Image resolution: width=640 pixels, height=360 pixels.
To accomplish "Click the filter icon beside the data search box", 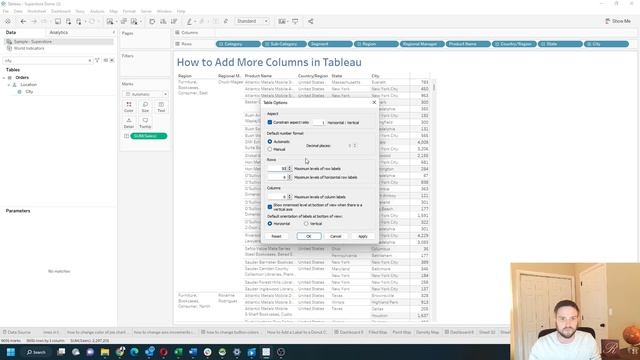I will (97, 60).
